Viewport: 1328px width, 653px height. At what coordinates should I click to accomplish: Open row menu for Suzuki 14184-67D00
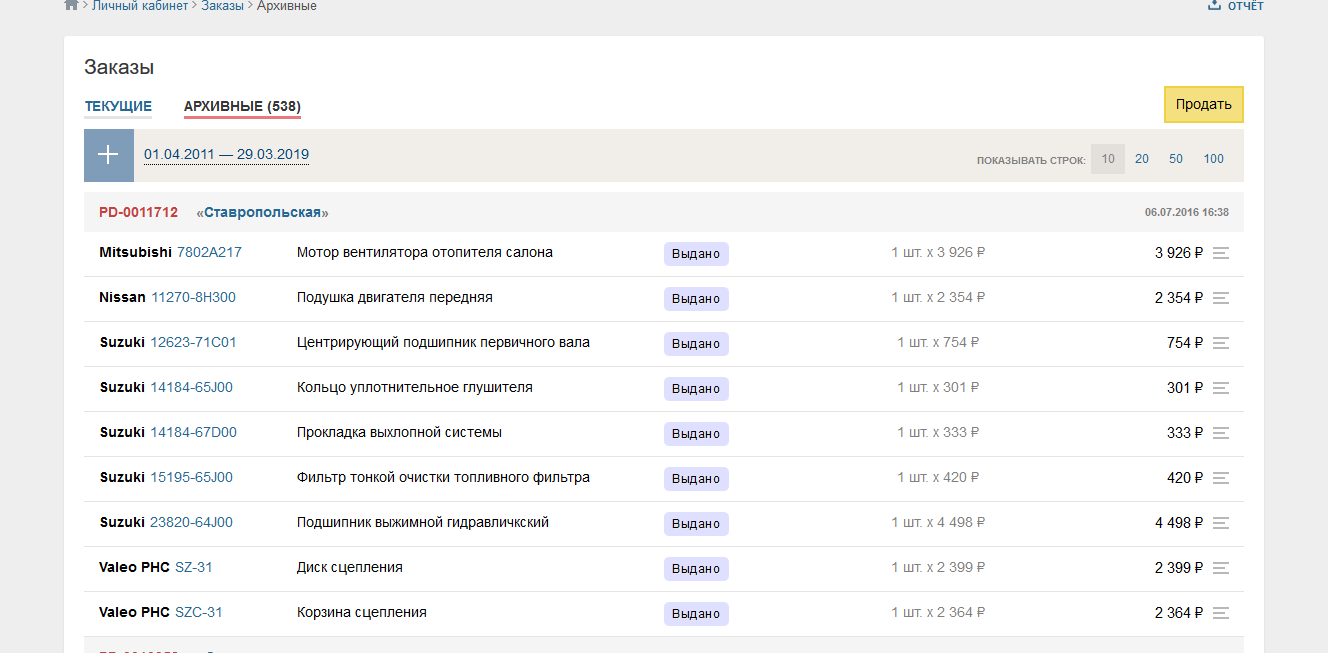(x=1220, y=433)
